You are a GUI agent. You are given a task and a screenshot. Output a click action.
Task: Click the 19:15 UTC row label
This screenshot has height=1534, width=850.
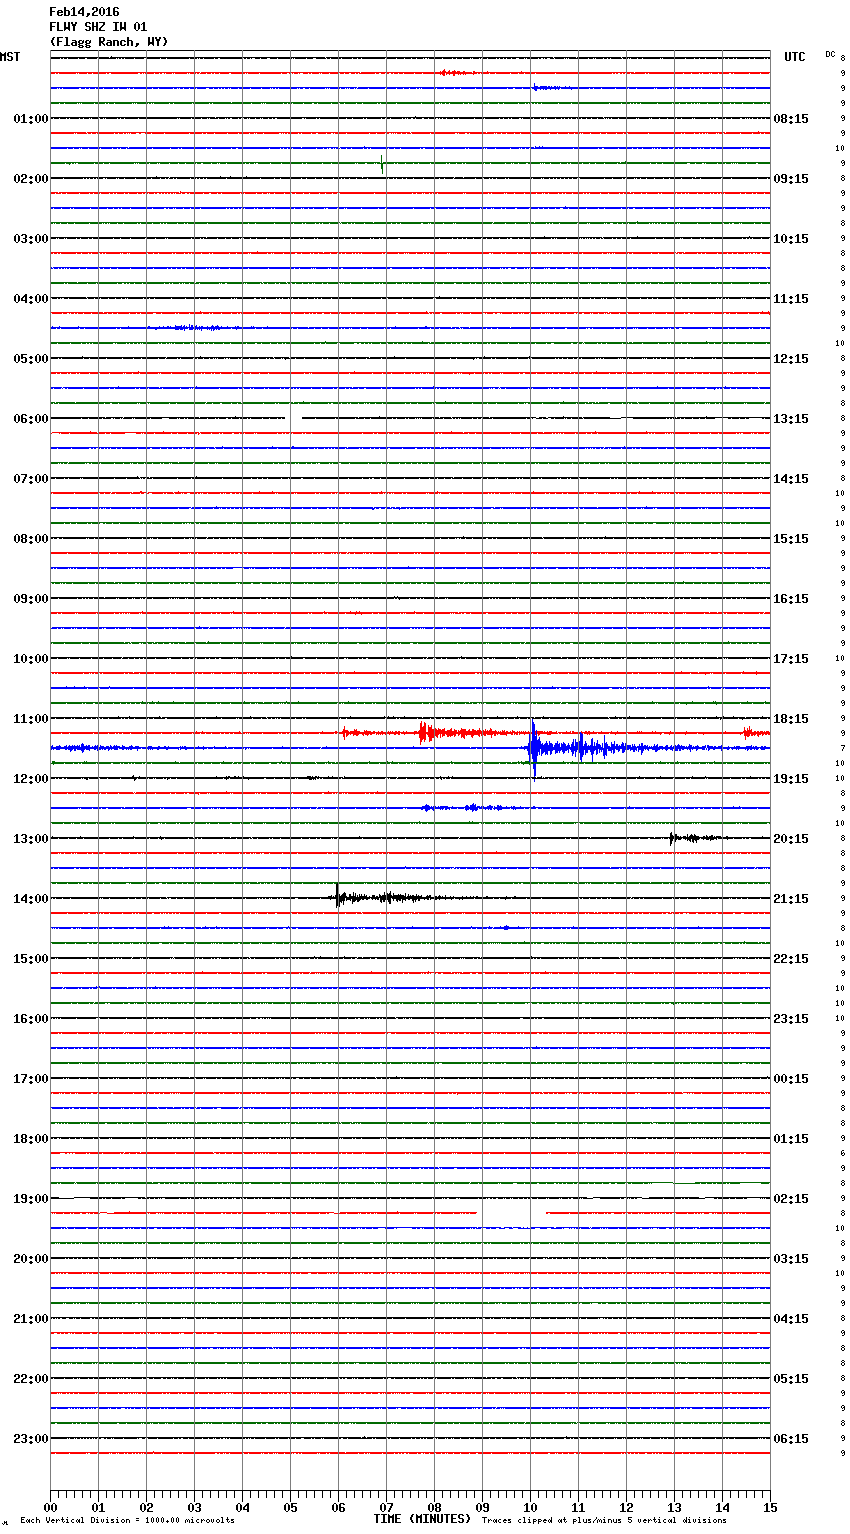pos(791,779)
